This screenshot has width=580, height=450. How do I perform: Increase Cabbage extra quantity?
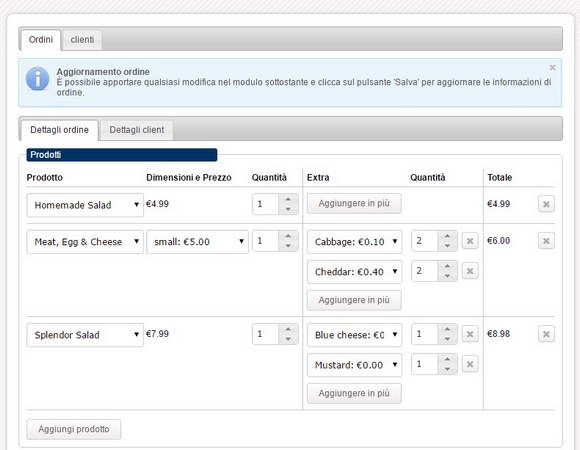pyautogui.click(x=448, y=236)
